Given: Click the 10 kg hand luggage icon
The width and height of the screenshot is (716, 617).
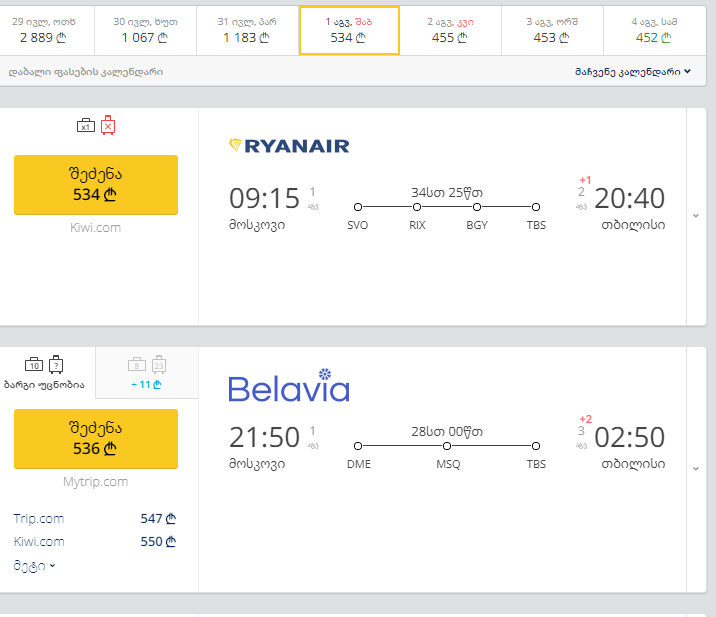Looking at the screenshot, I should click(x=34, y=364).
